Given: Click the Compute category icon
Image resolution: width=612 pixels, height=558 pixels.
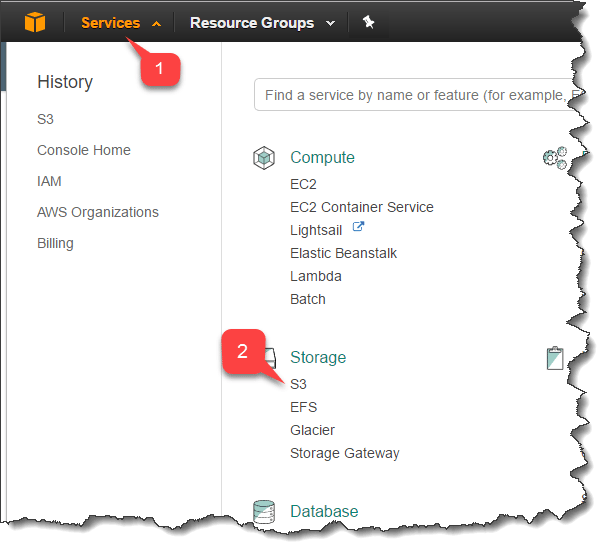Looking at the screenshot, I should coord(264,158).
